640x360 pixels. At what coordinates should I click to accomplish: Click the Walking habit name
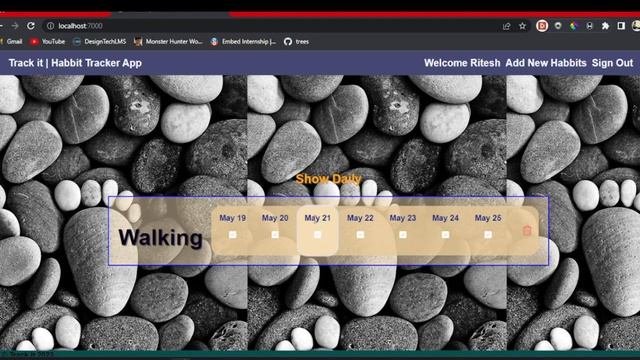coord(160,238)
